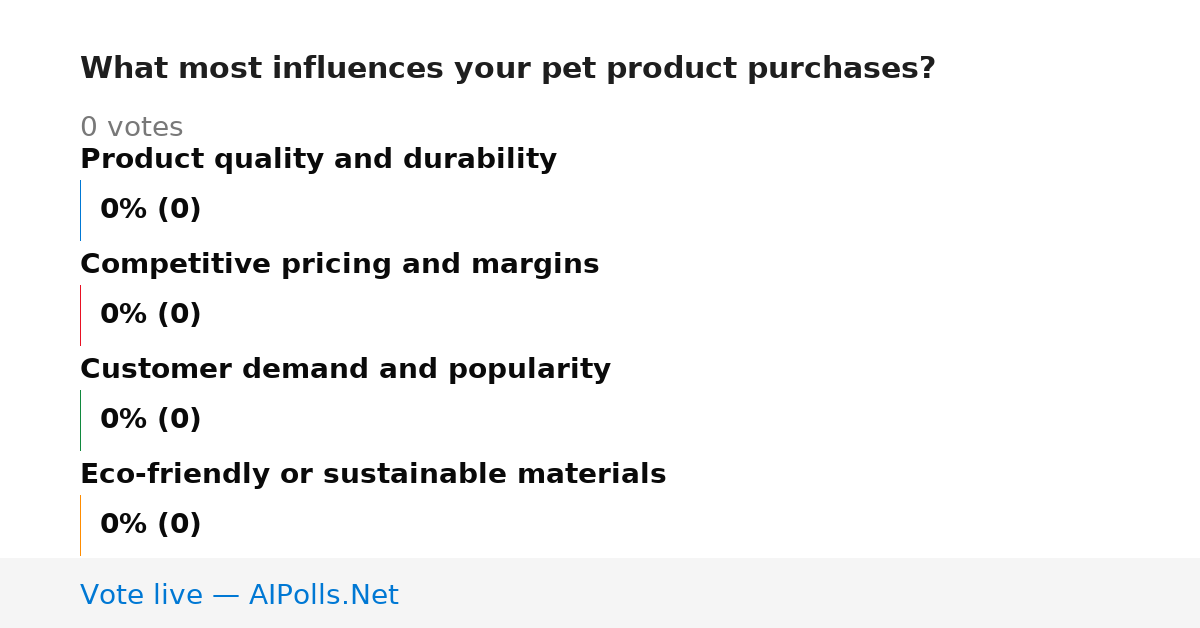Click the 0% (0) result under Eco-friendly materials
This screenshot has width=1200, height=628.
(151, 525)
